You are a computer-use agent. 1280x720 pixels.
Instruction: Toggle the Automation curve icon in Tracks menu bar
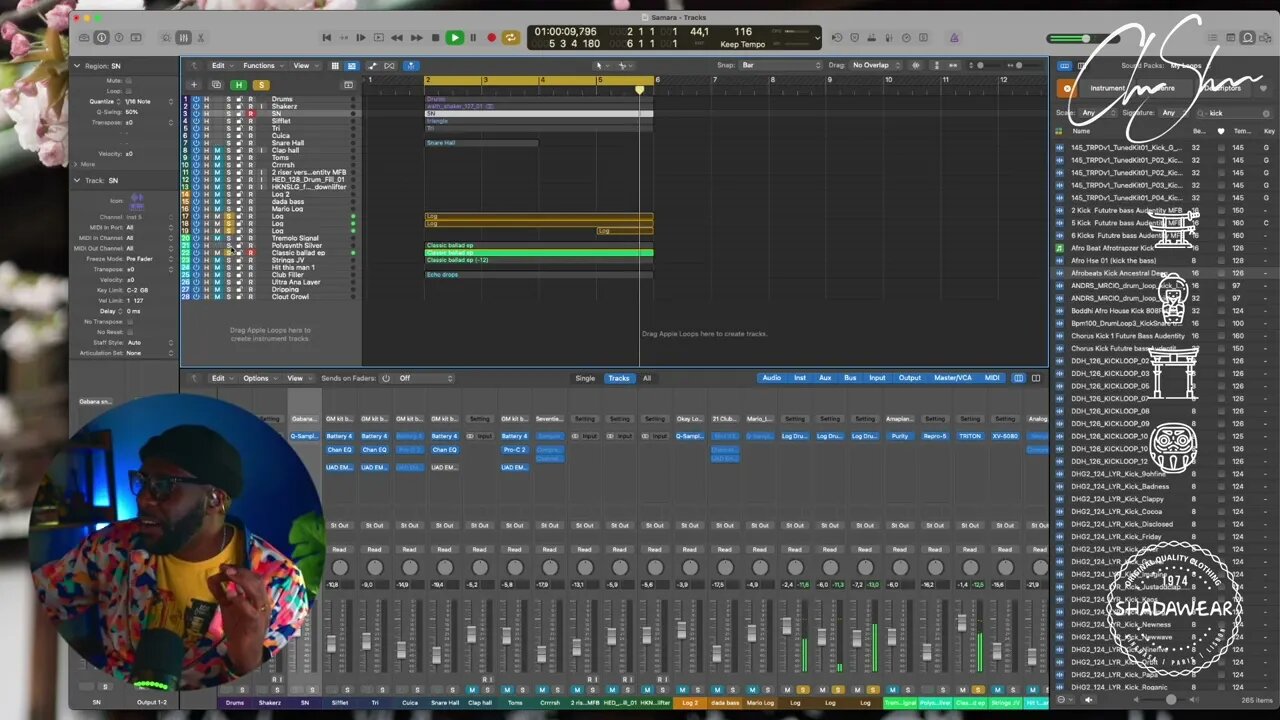coord(373,66)
